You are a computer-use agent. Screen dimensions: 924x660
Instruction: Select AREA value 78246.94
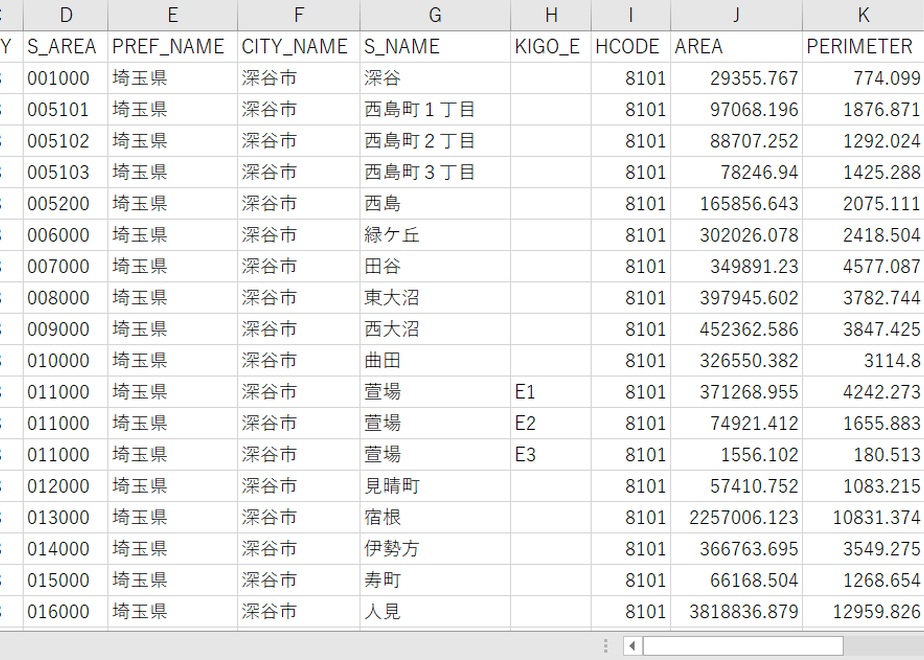coord(736,172)
